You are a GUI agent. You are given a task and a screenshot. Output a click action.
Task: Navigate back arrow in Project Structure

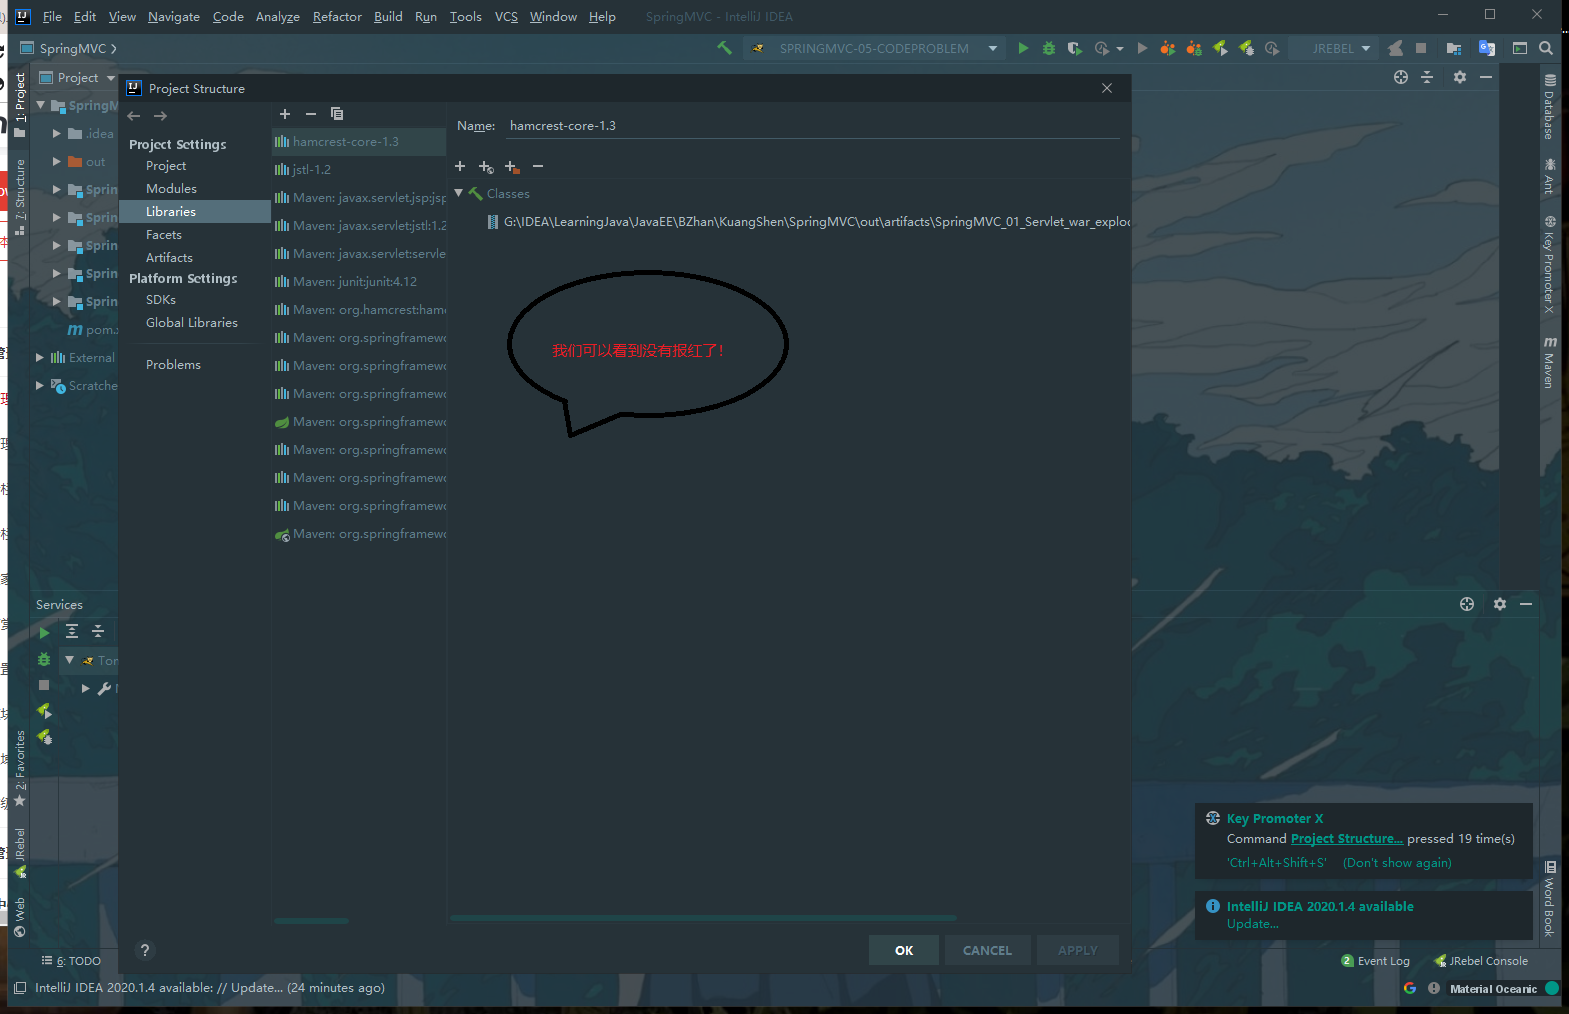click(134, 116)
